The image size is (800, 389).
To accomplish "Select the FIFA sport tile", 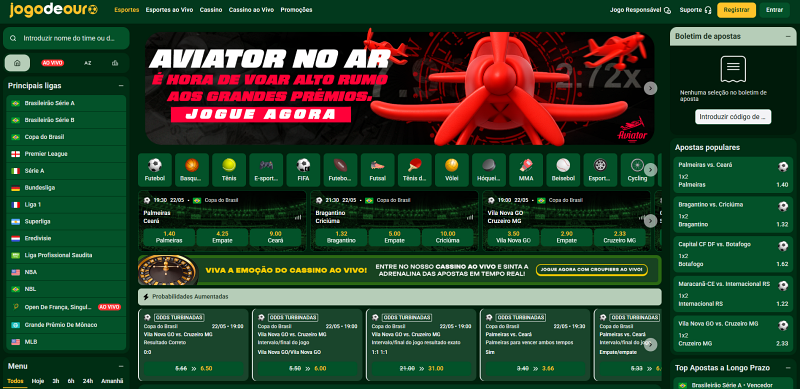I will click(303, 170).
